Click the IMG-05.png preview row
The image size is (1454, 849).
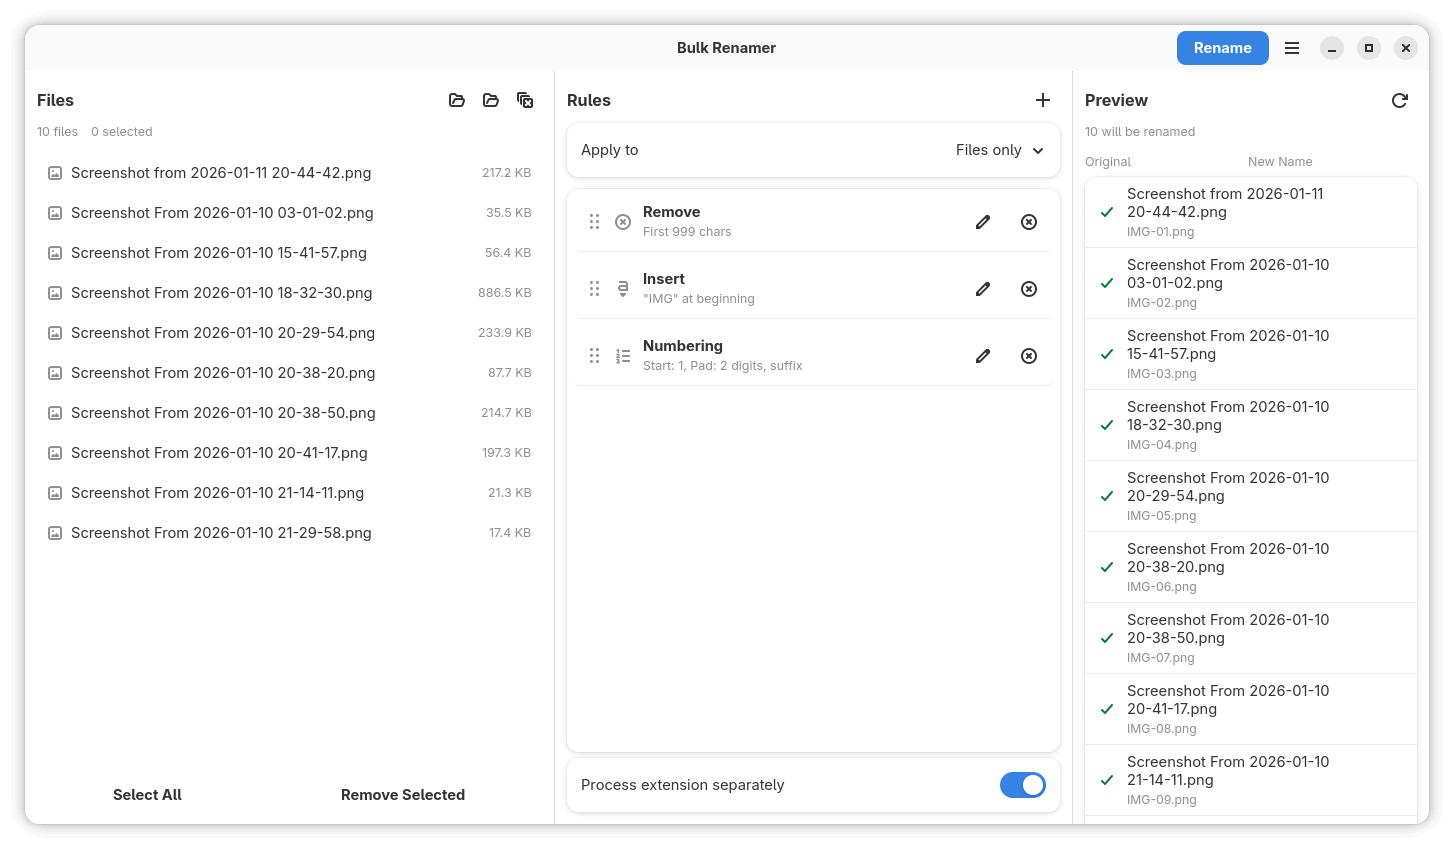[x=1250, y=496]
